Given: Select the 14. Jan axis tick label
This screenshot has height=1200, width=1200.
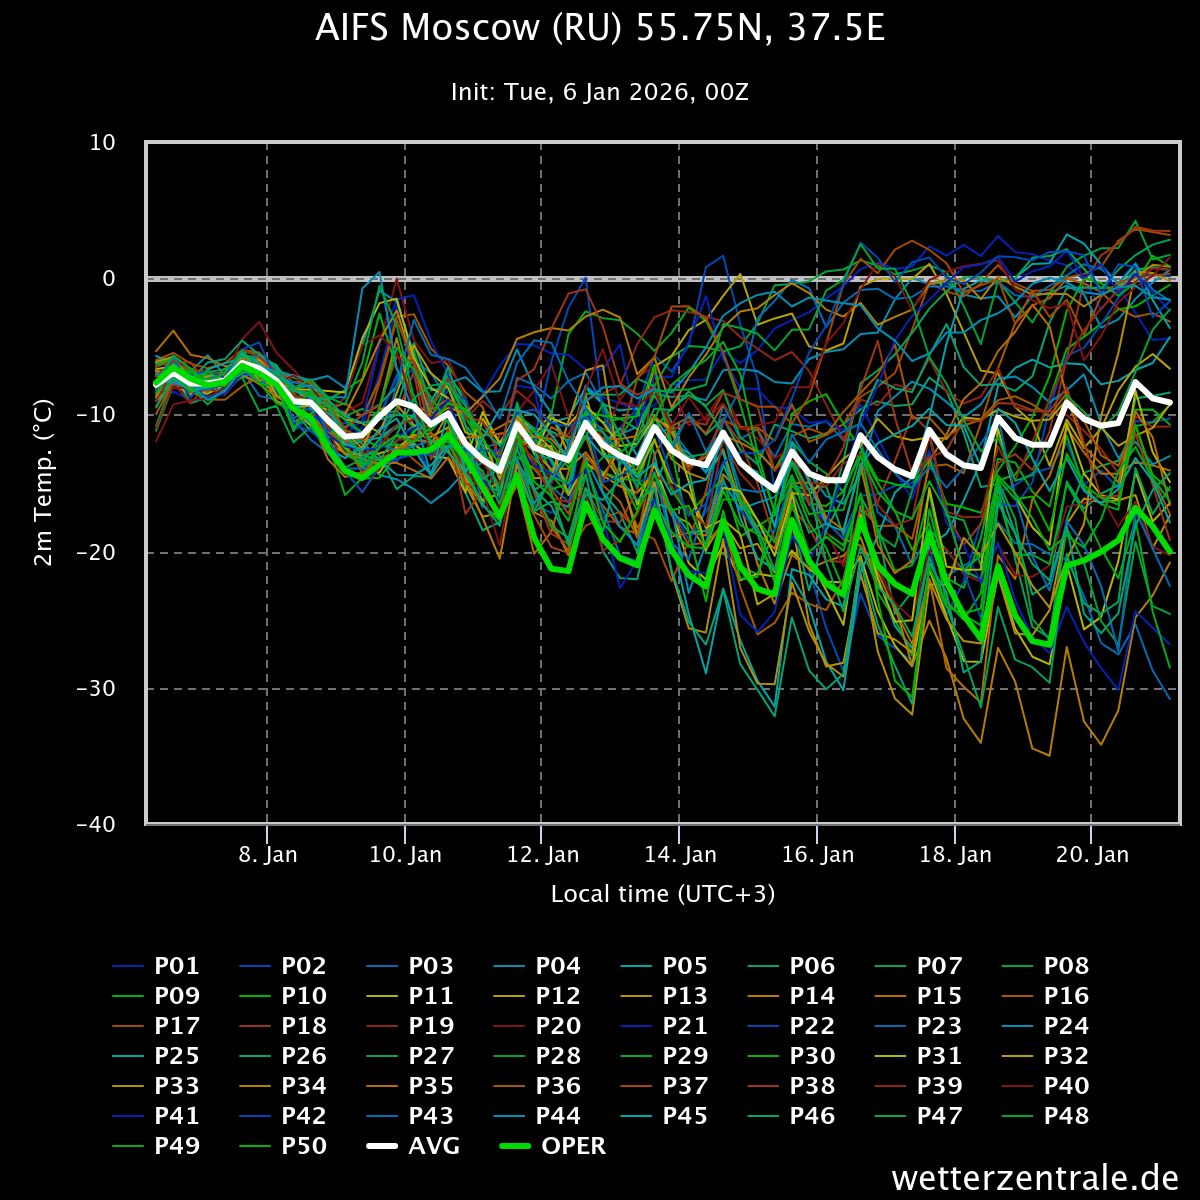Looking at the screenshot, I should [680, 855].
